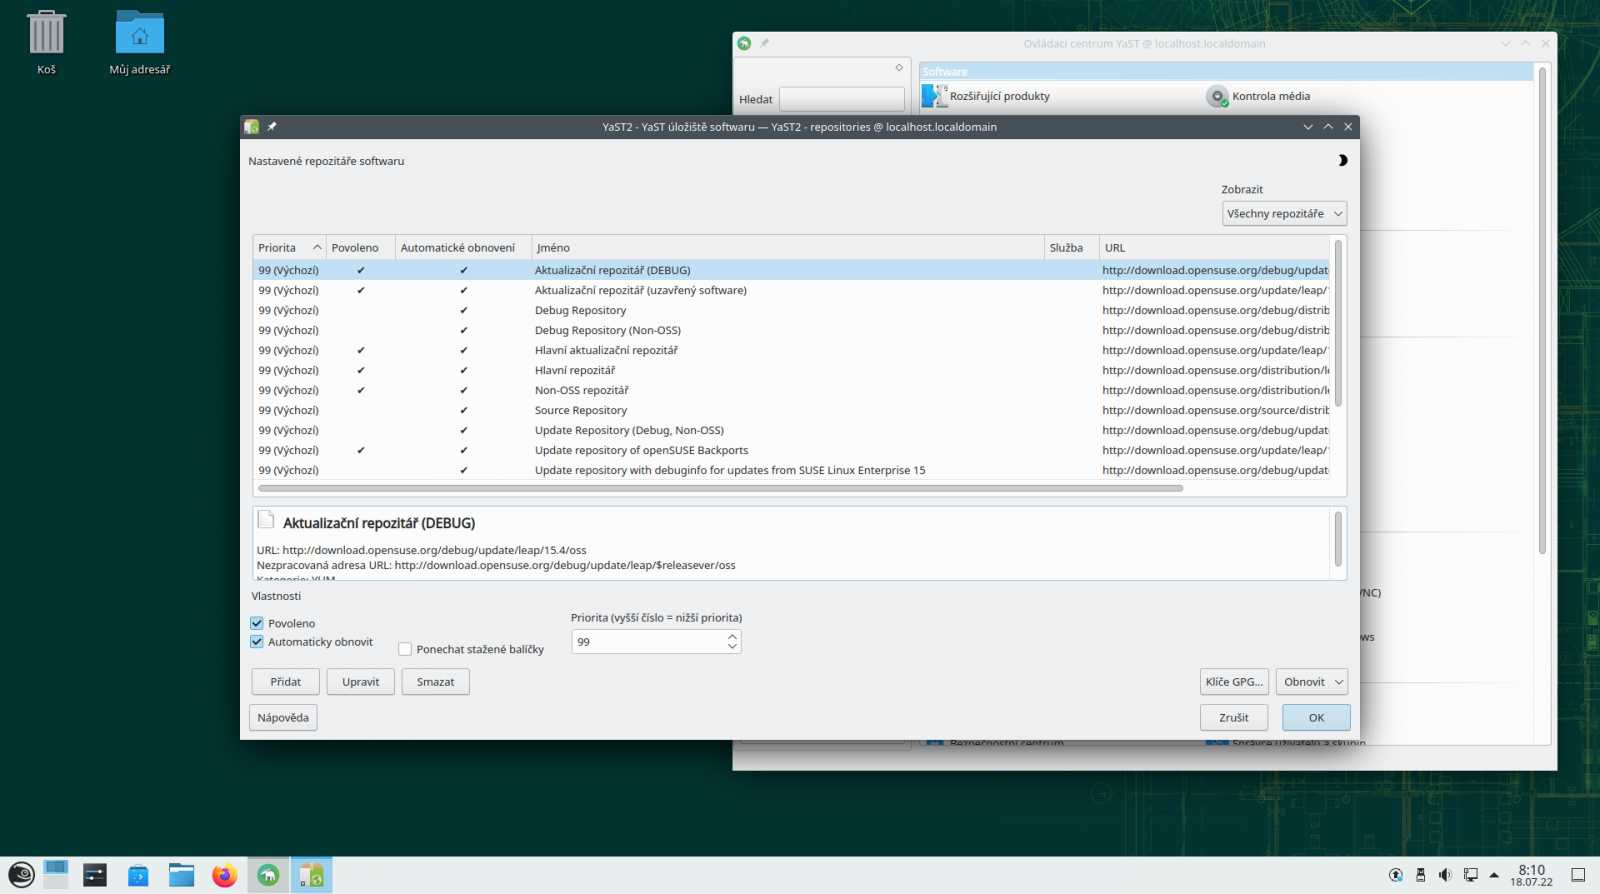Expand hidden system tray icons arrow
This screenshot has width=1600, height=894.
1494,875
